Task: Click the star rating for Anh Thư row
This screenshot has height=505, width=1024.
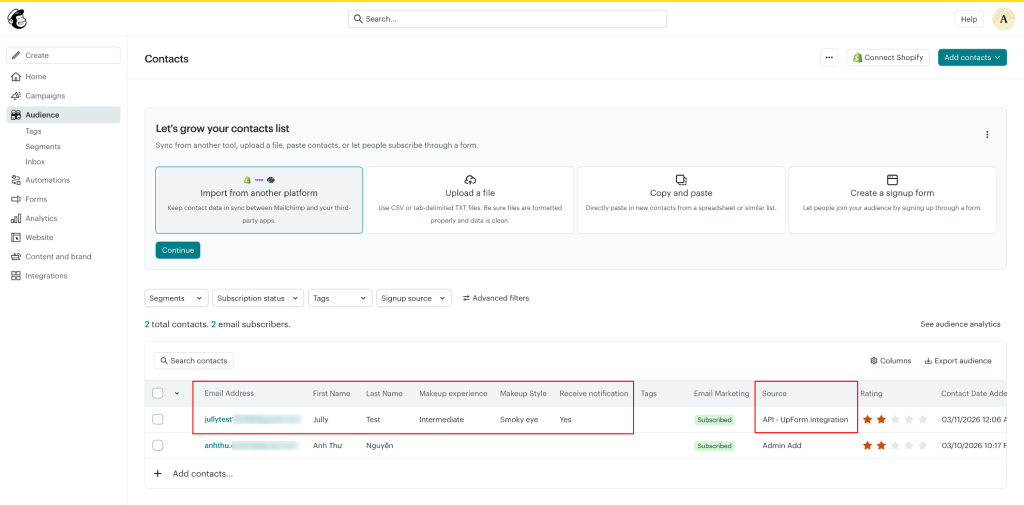Action: (x=895, y=446)
